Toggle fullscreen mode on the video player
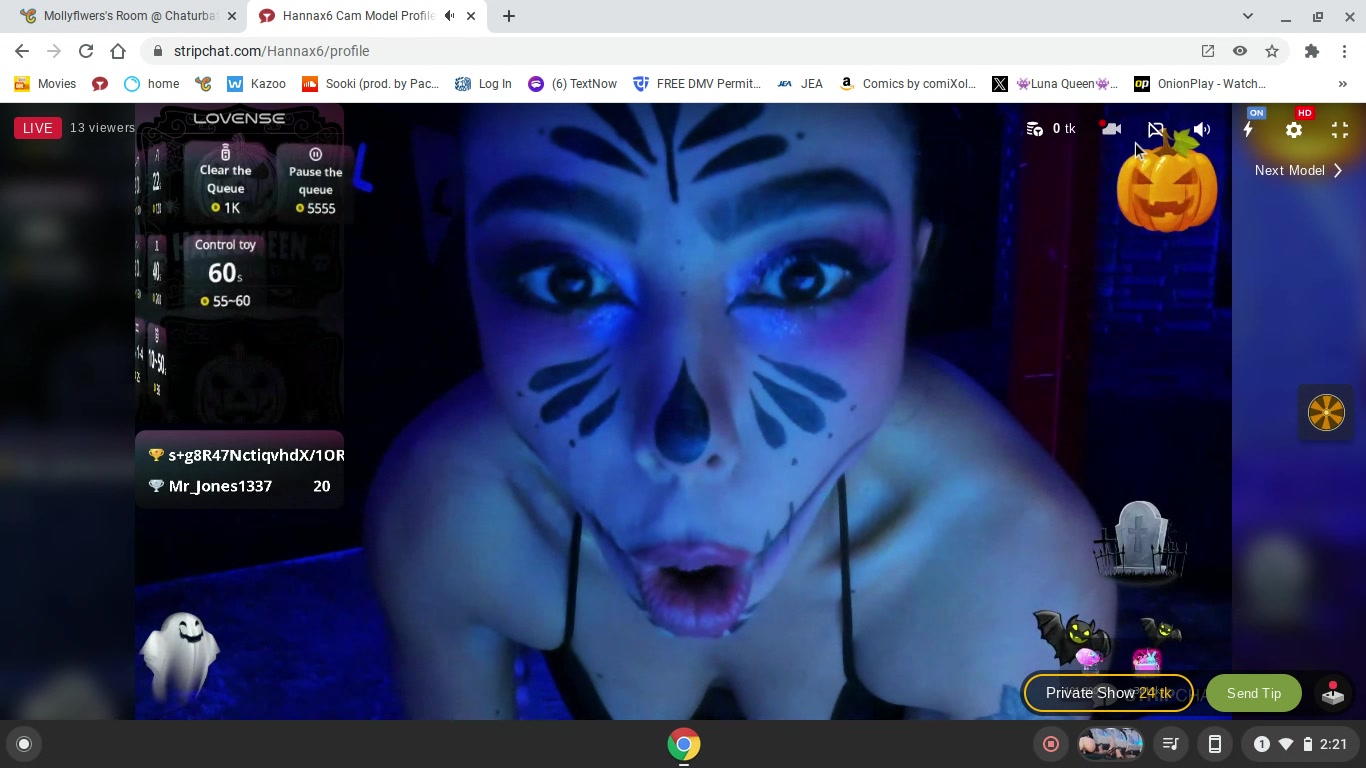This screenshot has height=768, width=1366. point(1340,130)
